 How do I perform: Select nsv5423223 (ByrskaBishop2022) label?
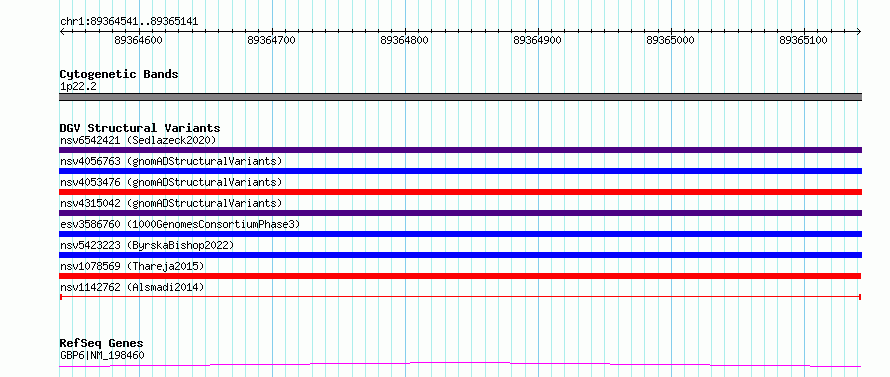(146, 245)
